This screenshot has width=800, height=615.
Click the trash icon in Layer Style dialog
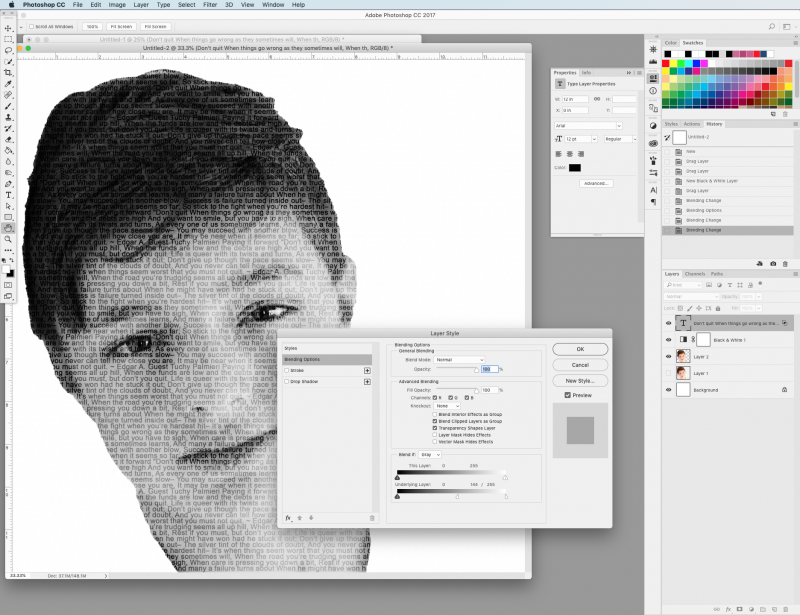(372, 518)
